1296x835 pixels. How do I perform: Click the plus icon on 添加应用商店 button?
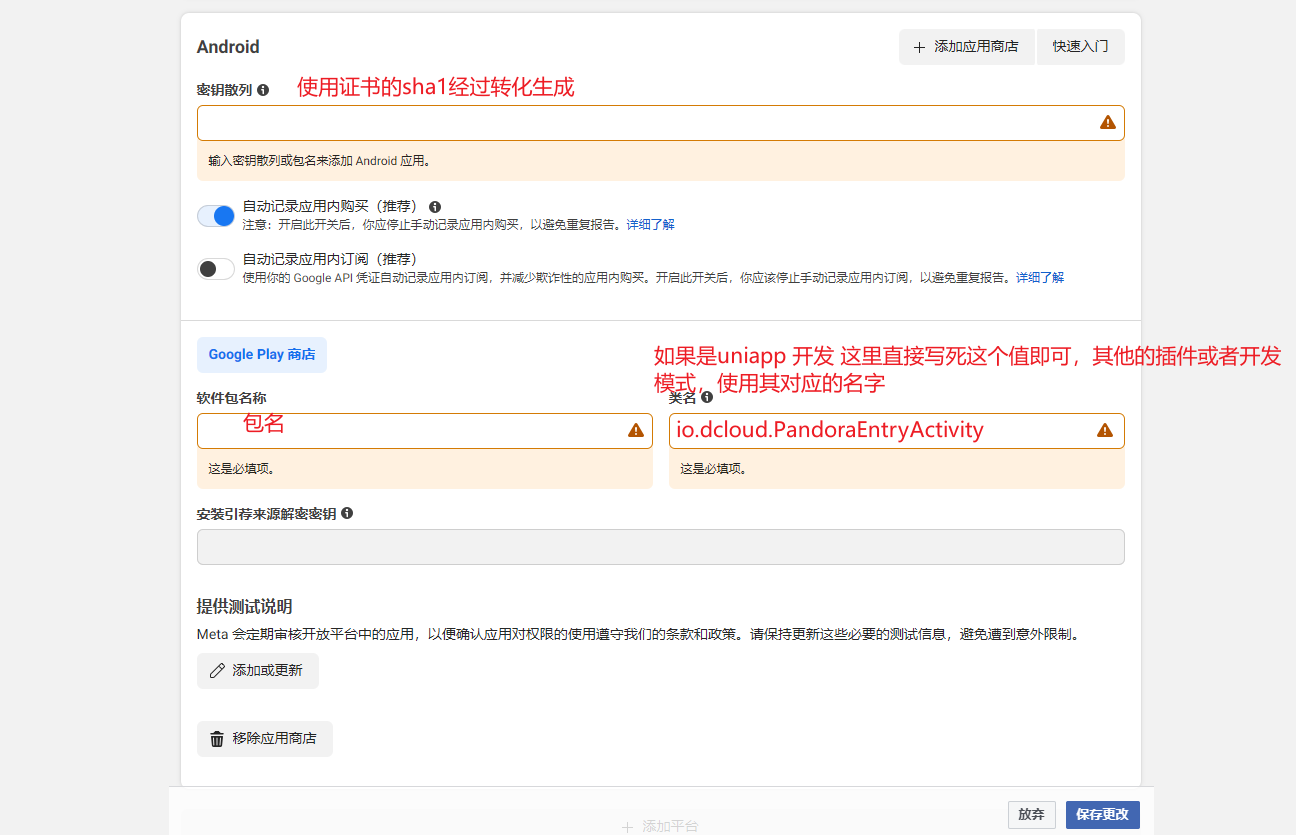(919, 47)
